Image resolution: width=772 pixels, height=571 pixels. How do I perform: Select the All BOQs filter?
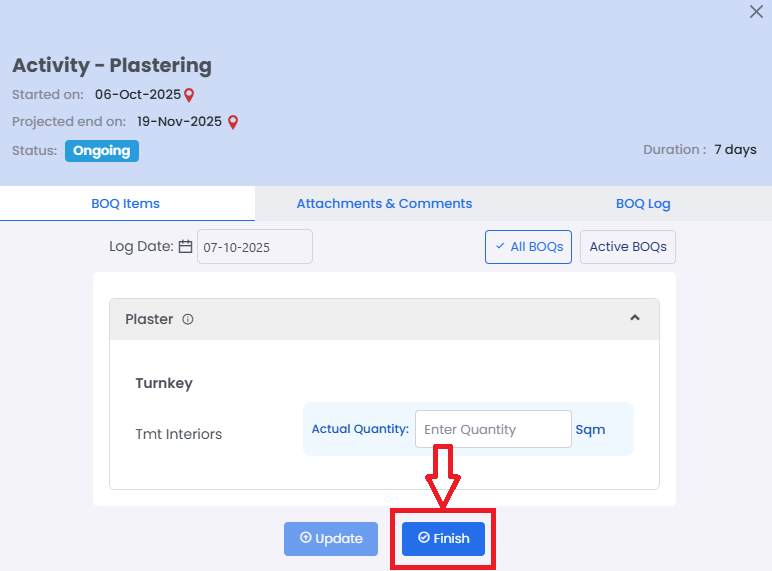529,247
